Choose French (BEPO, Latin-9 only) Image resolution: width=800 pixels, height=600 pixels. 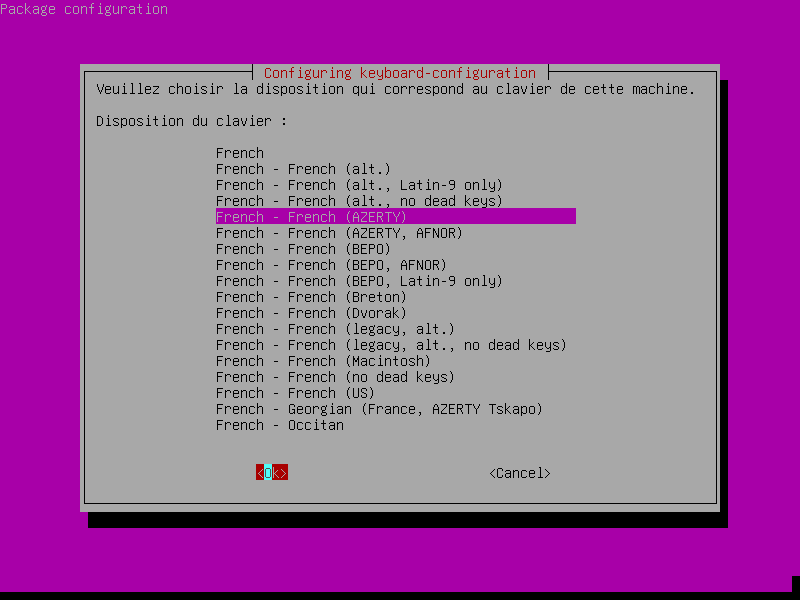click(359, 281)
